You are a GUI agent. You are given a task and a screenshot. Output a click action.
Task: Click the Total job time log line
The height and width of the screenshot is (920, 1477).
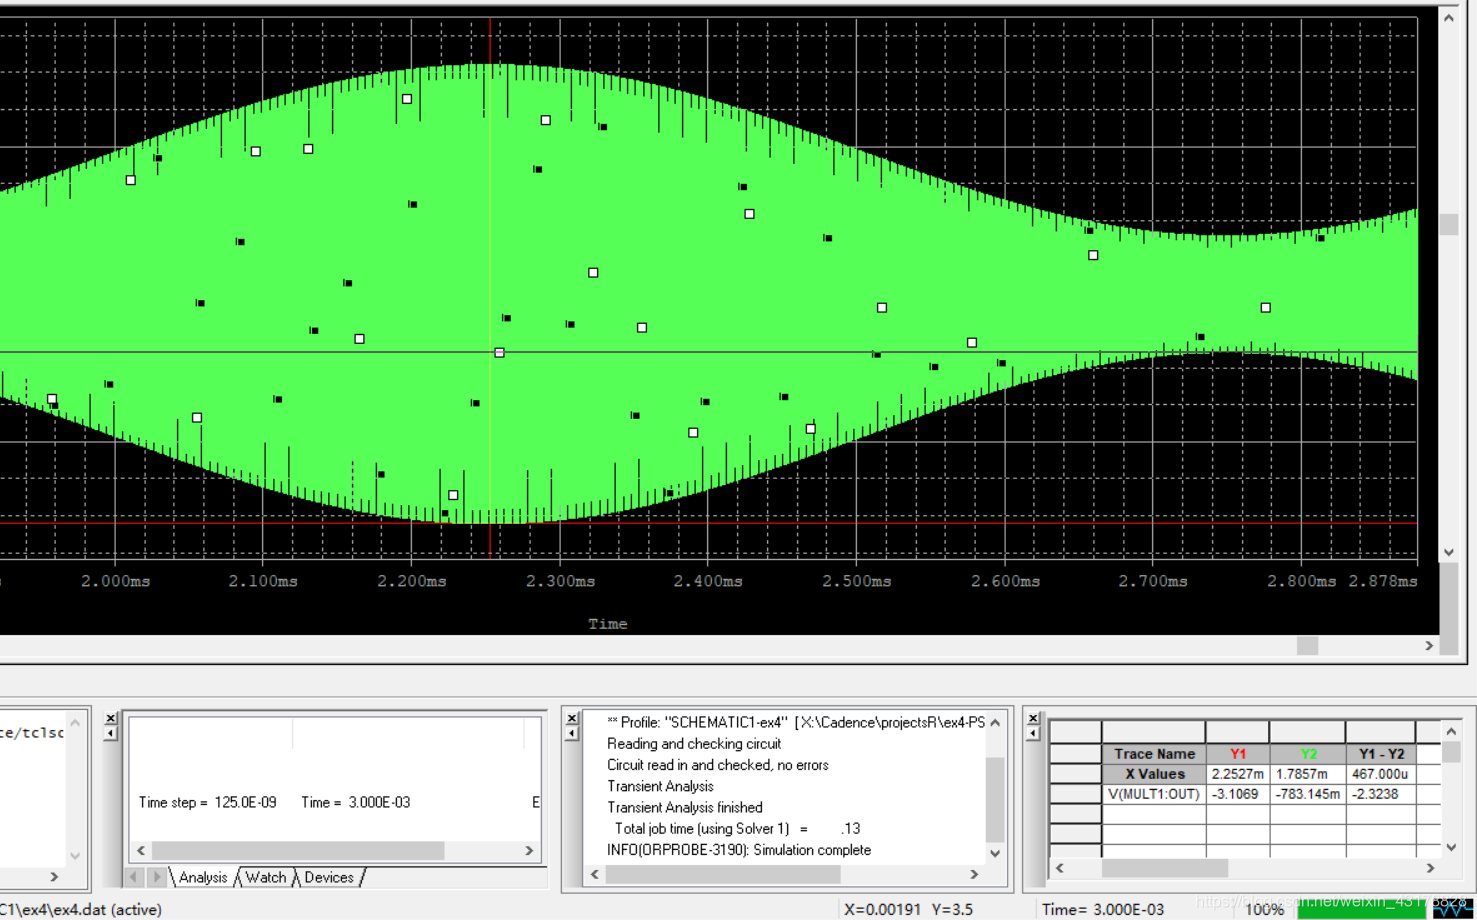(737, 828)
